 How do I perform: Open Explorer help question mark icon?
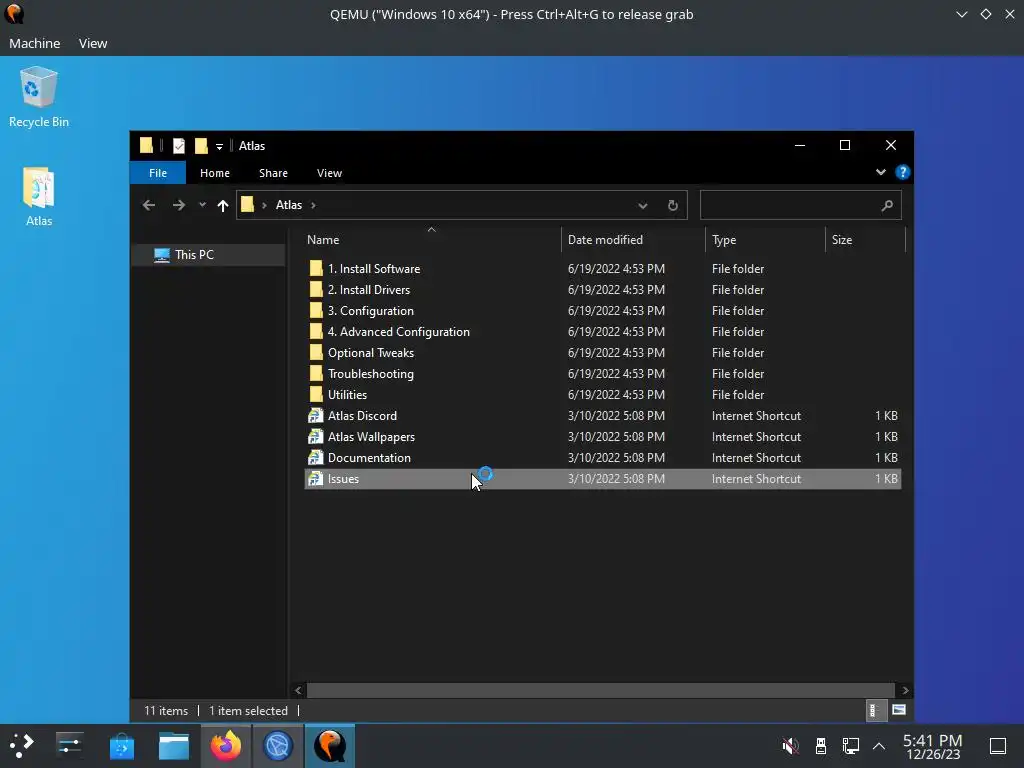[903, 172]
